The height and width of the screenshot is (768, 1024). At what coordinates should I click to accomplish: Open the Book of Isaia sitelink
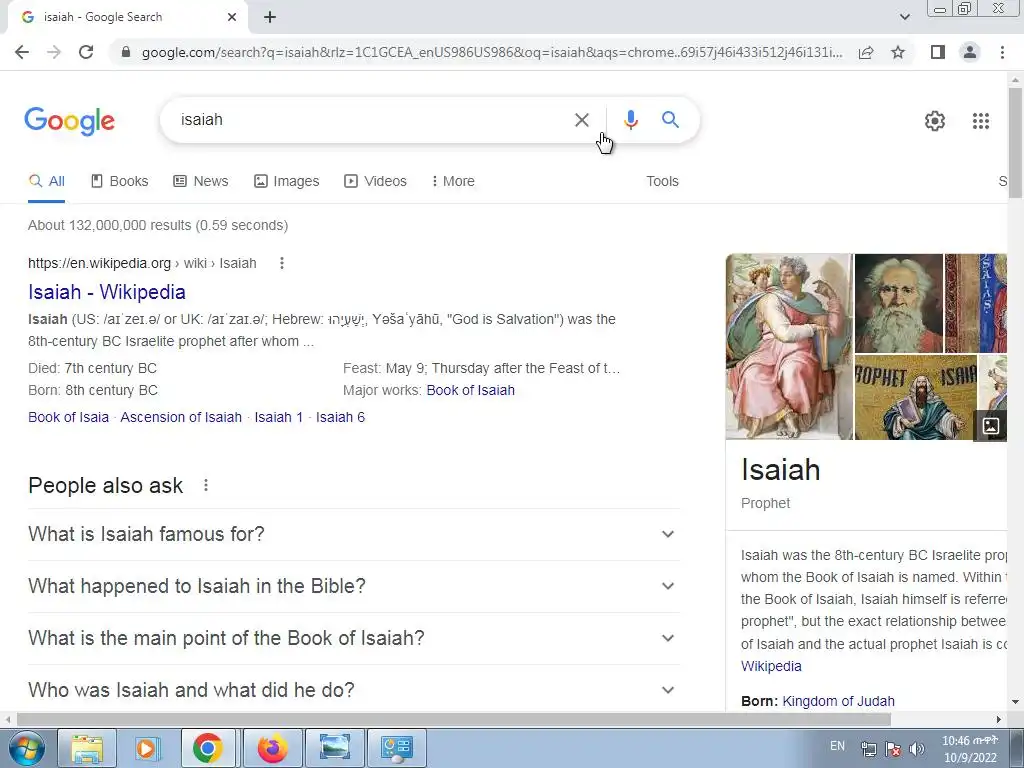click(x=69, y=417)
